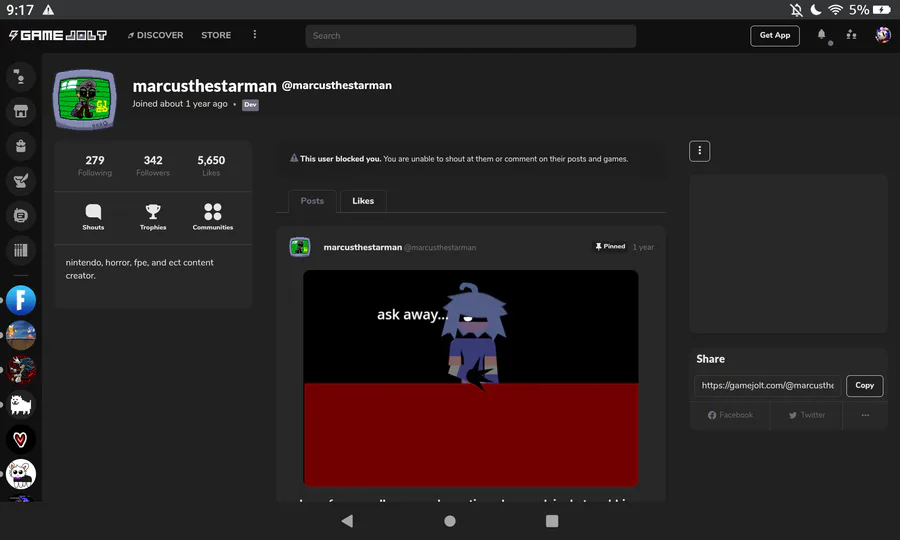
Task: Open the red heart community icon
Action: pos(21,440)
